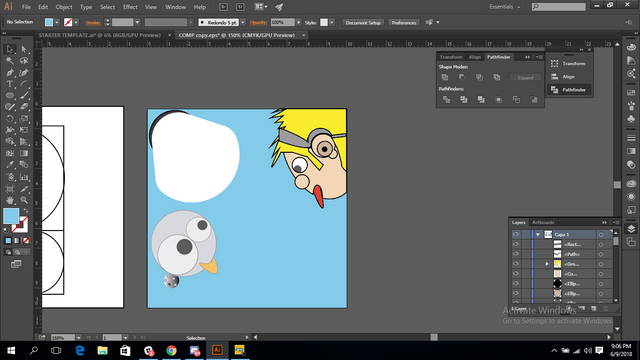
Task: Toggle visibility of <Gro...> group sublayer
Action: (x=516, y=264)
